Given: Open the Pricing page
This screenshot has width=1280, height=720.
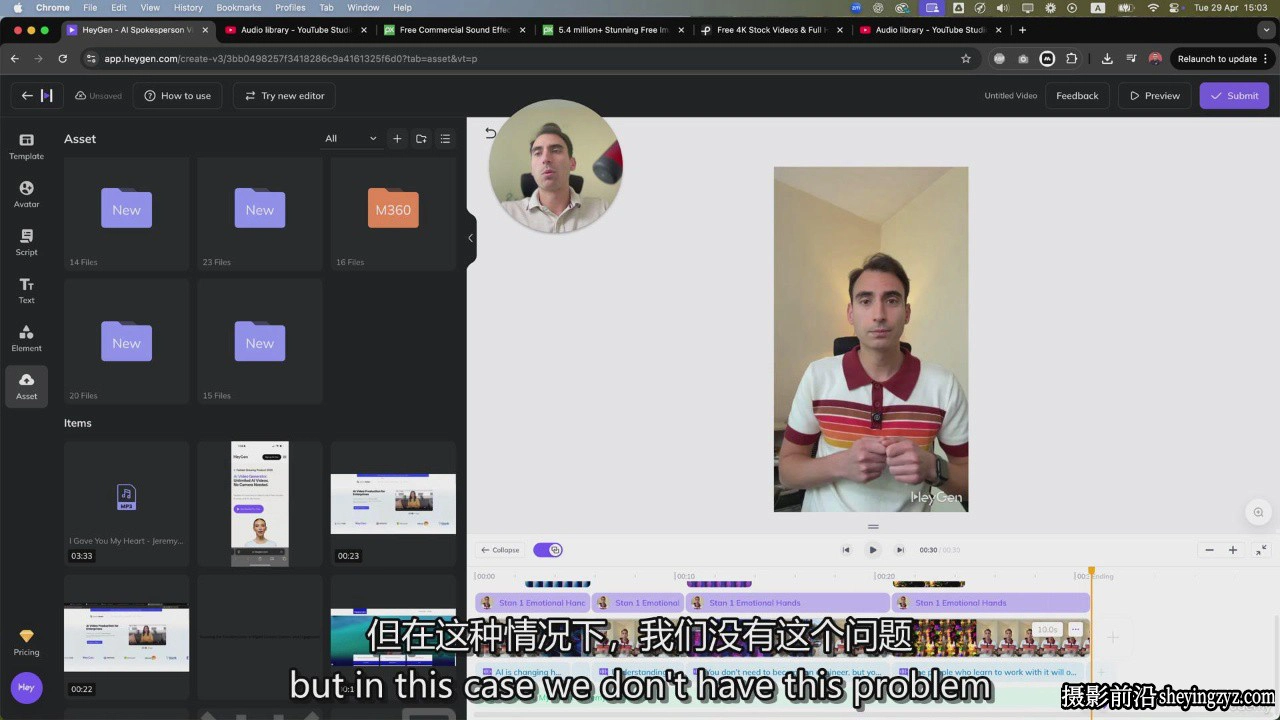Looking at the screenshot, I should [x=26, y=642].
